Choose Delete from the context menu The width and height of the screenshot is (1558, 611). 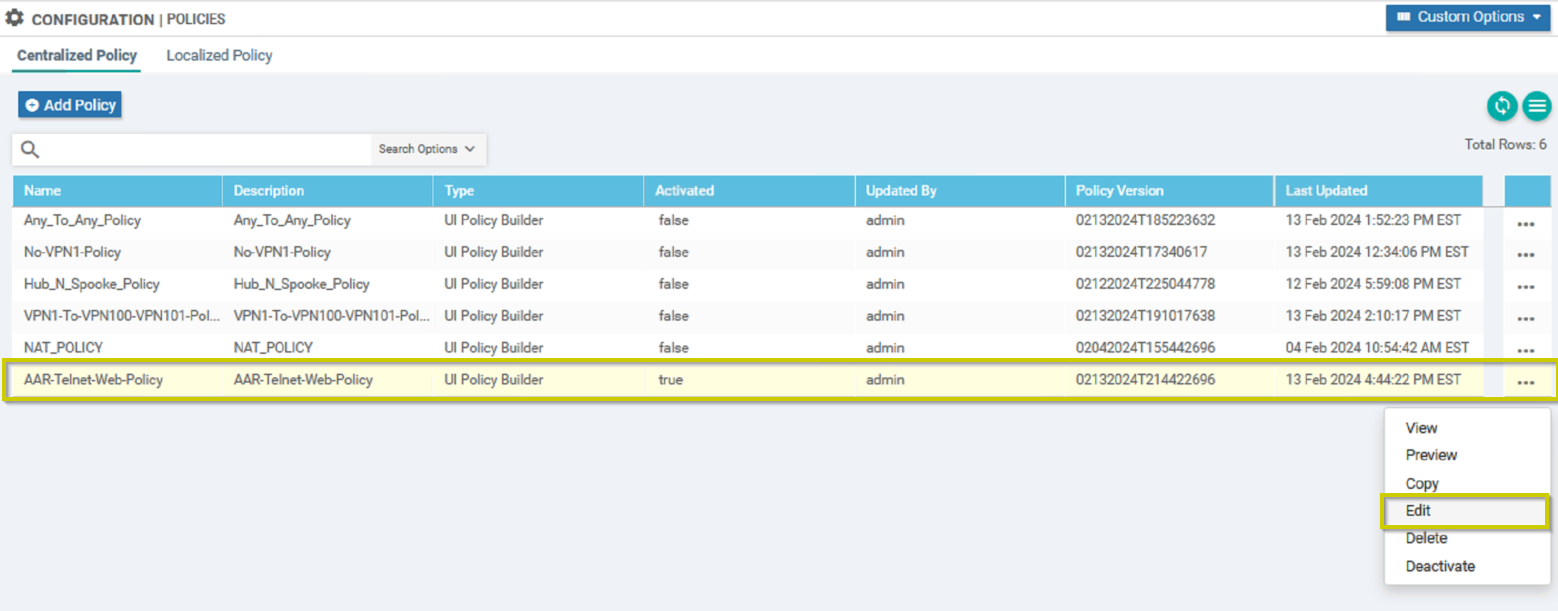tap(1426, 538)
